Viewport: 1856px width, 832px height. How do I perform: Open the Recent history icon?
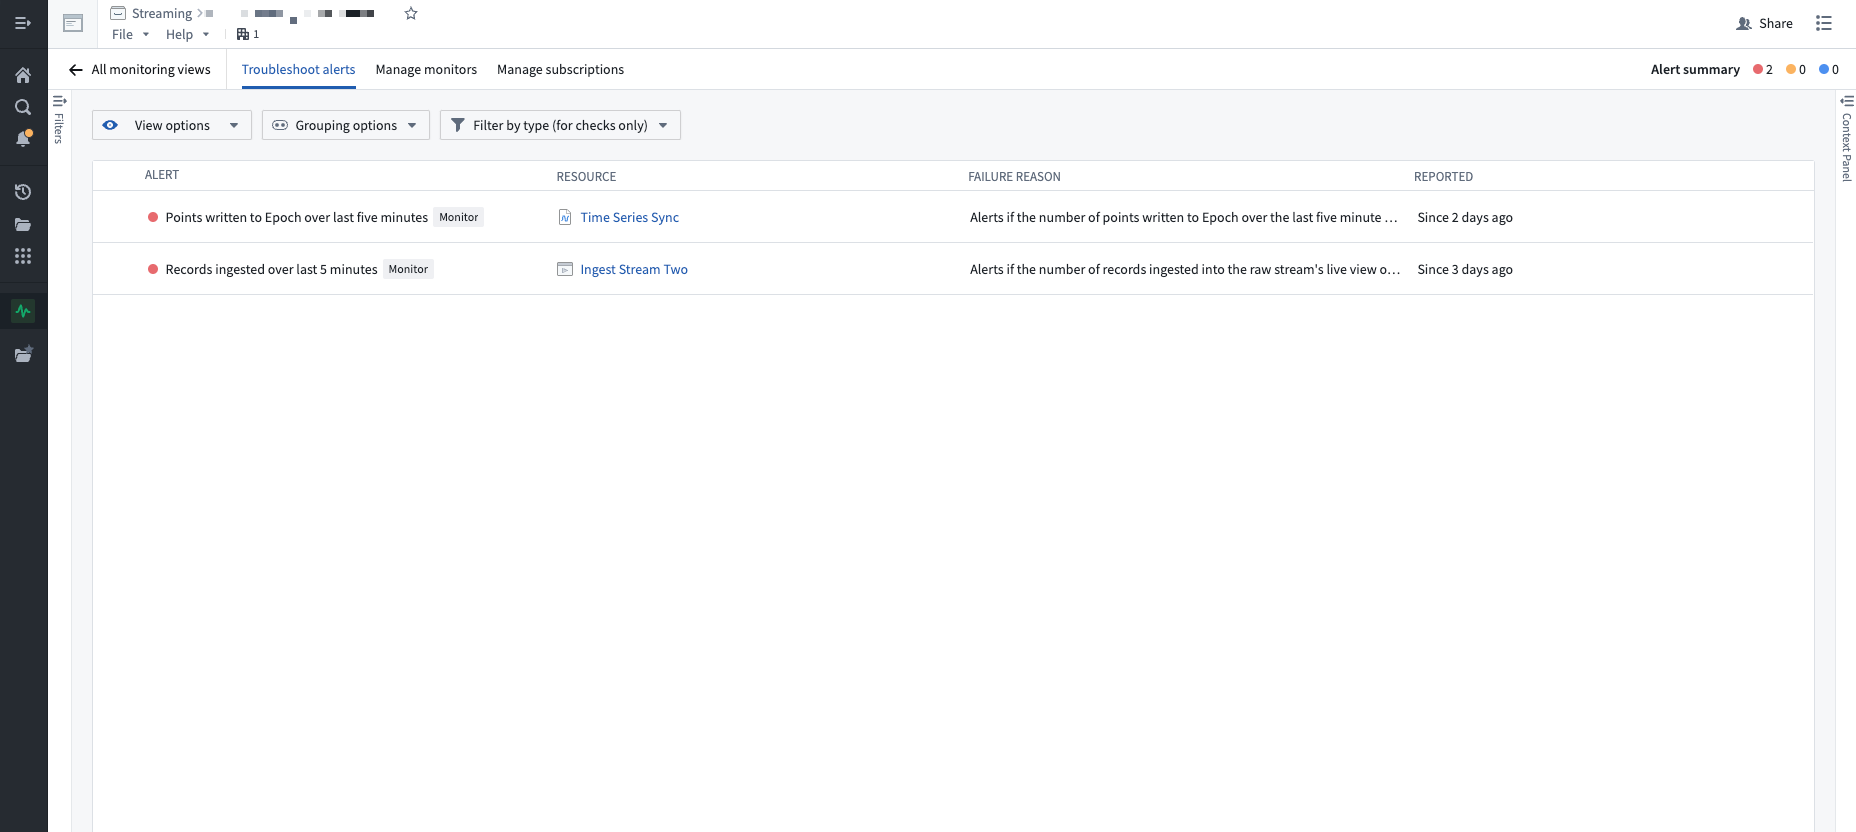point(23,192)
